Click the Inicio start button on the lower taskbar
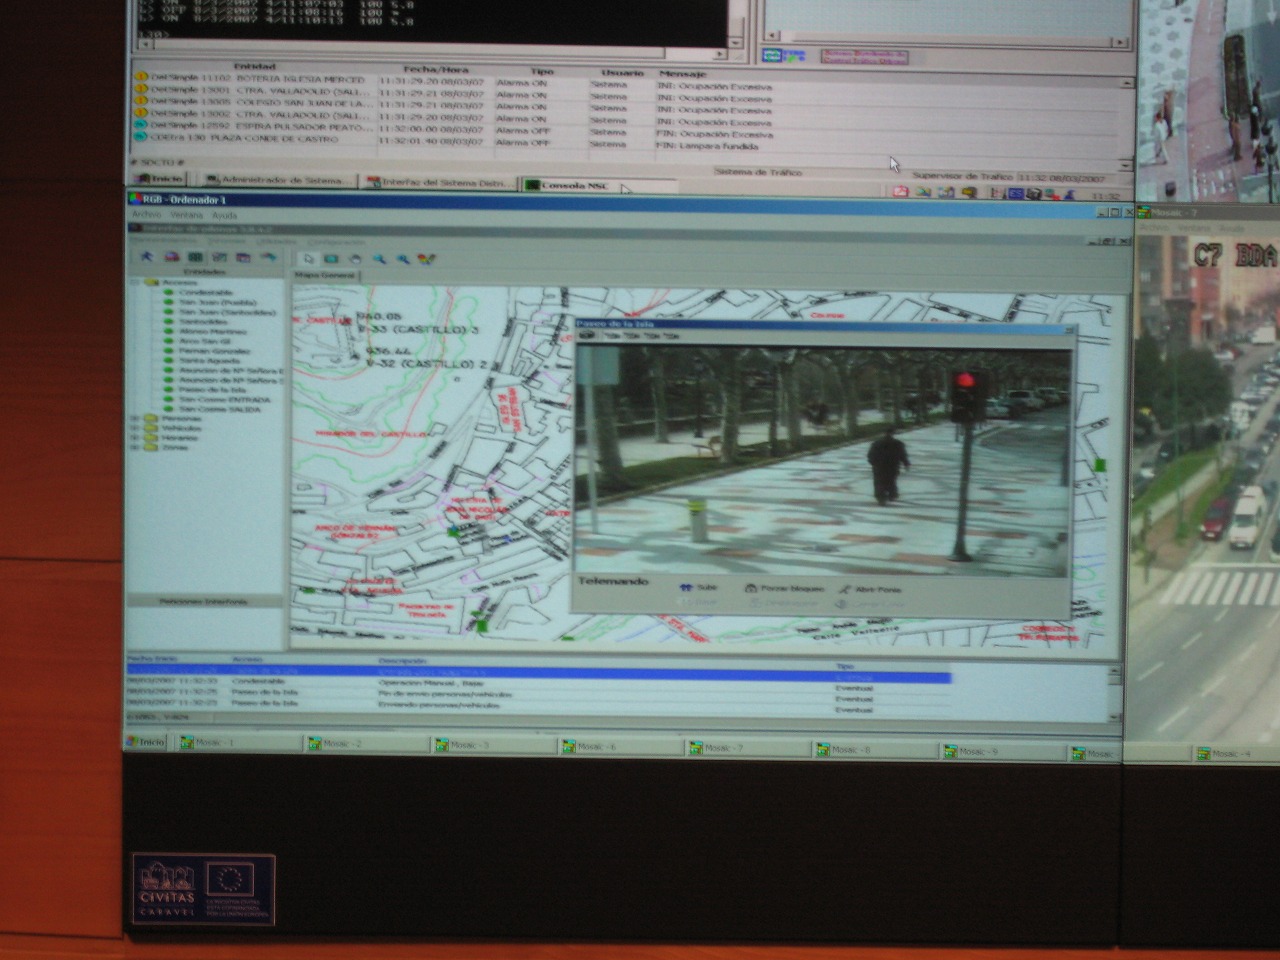 pyautogui.click(x=146, y=742)
